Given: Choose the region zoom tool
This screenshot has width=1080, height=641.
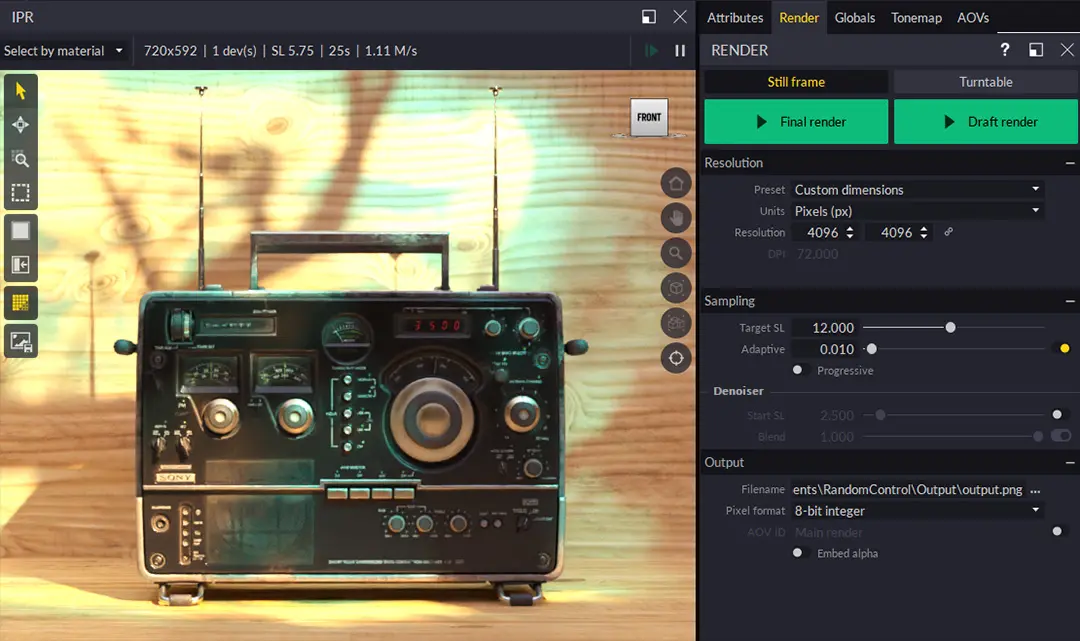Looking at the screenshot, I should coord(20,159).
